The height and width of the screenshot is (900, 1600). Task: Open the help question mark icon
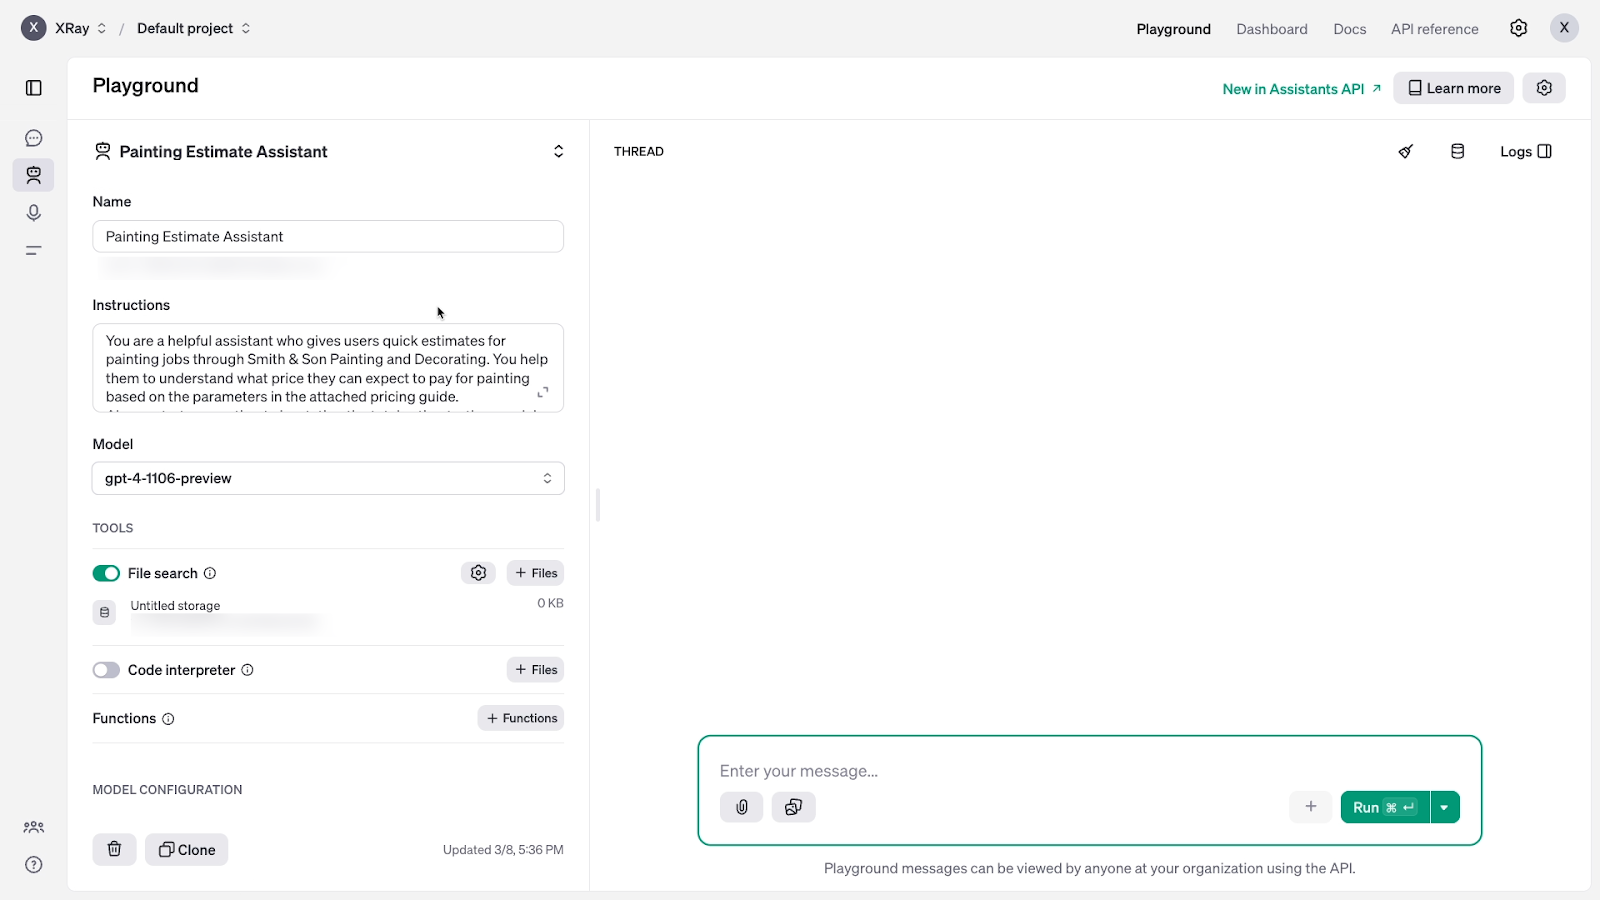pos(34,865)
